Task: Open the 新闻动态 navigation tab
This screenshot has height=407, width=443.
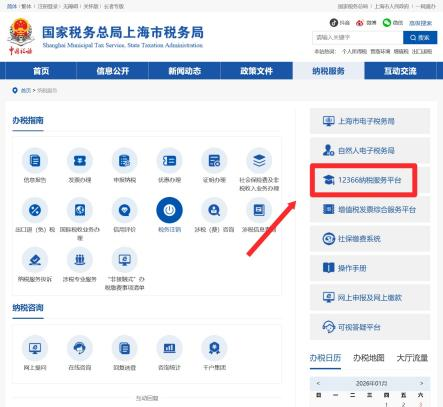Action: tap(184, 71)
